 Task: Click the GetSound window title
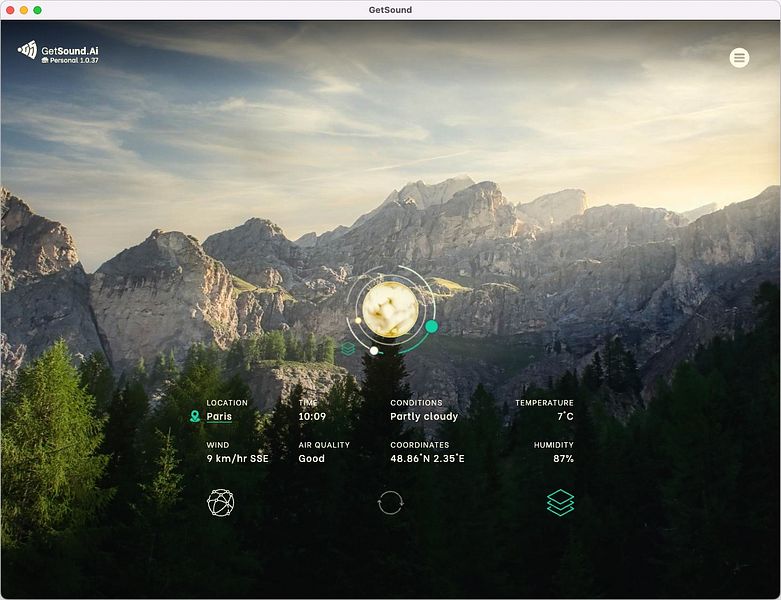pyautogui.click(x=390, y=10)
